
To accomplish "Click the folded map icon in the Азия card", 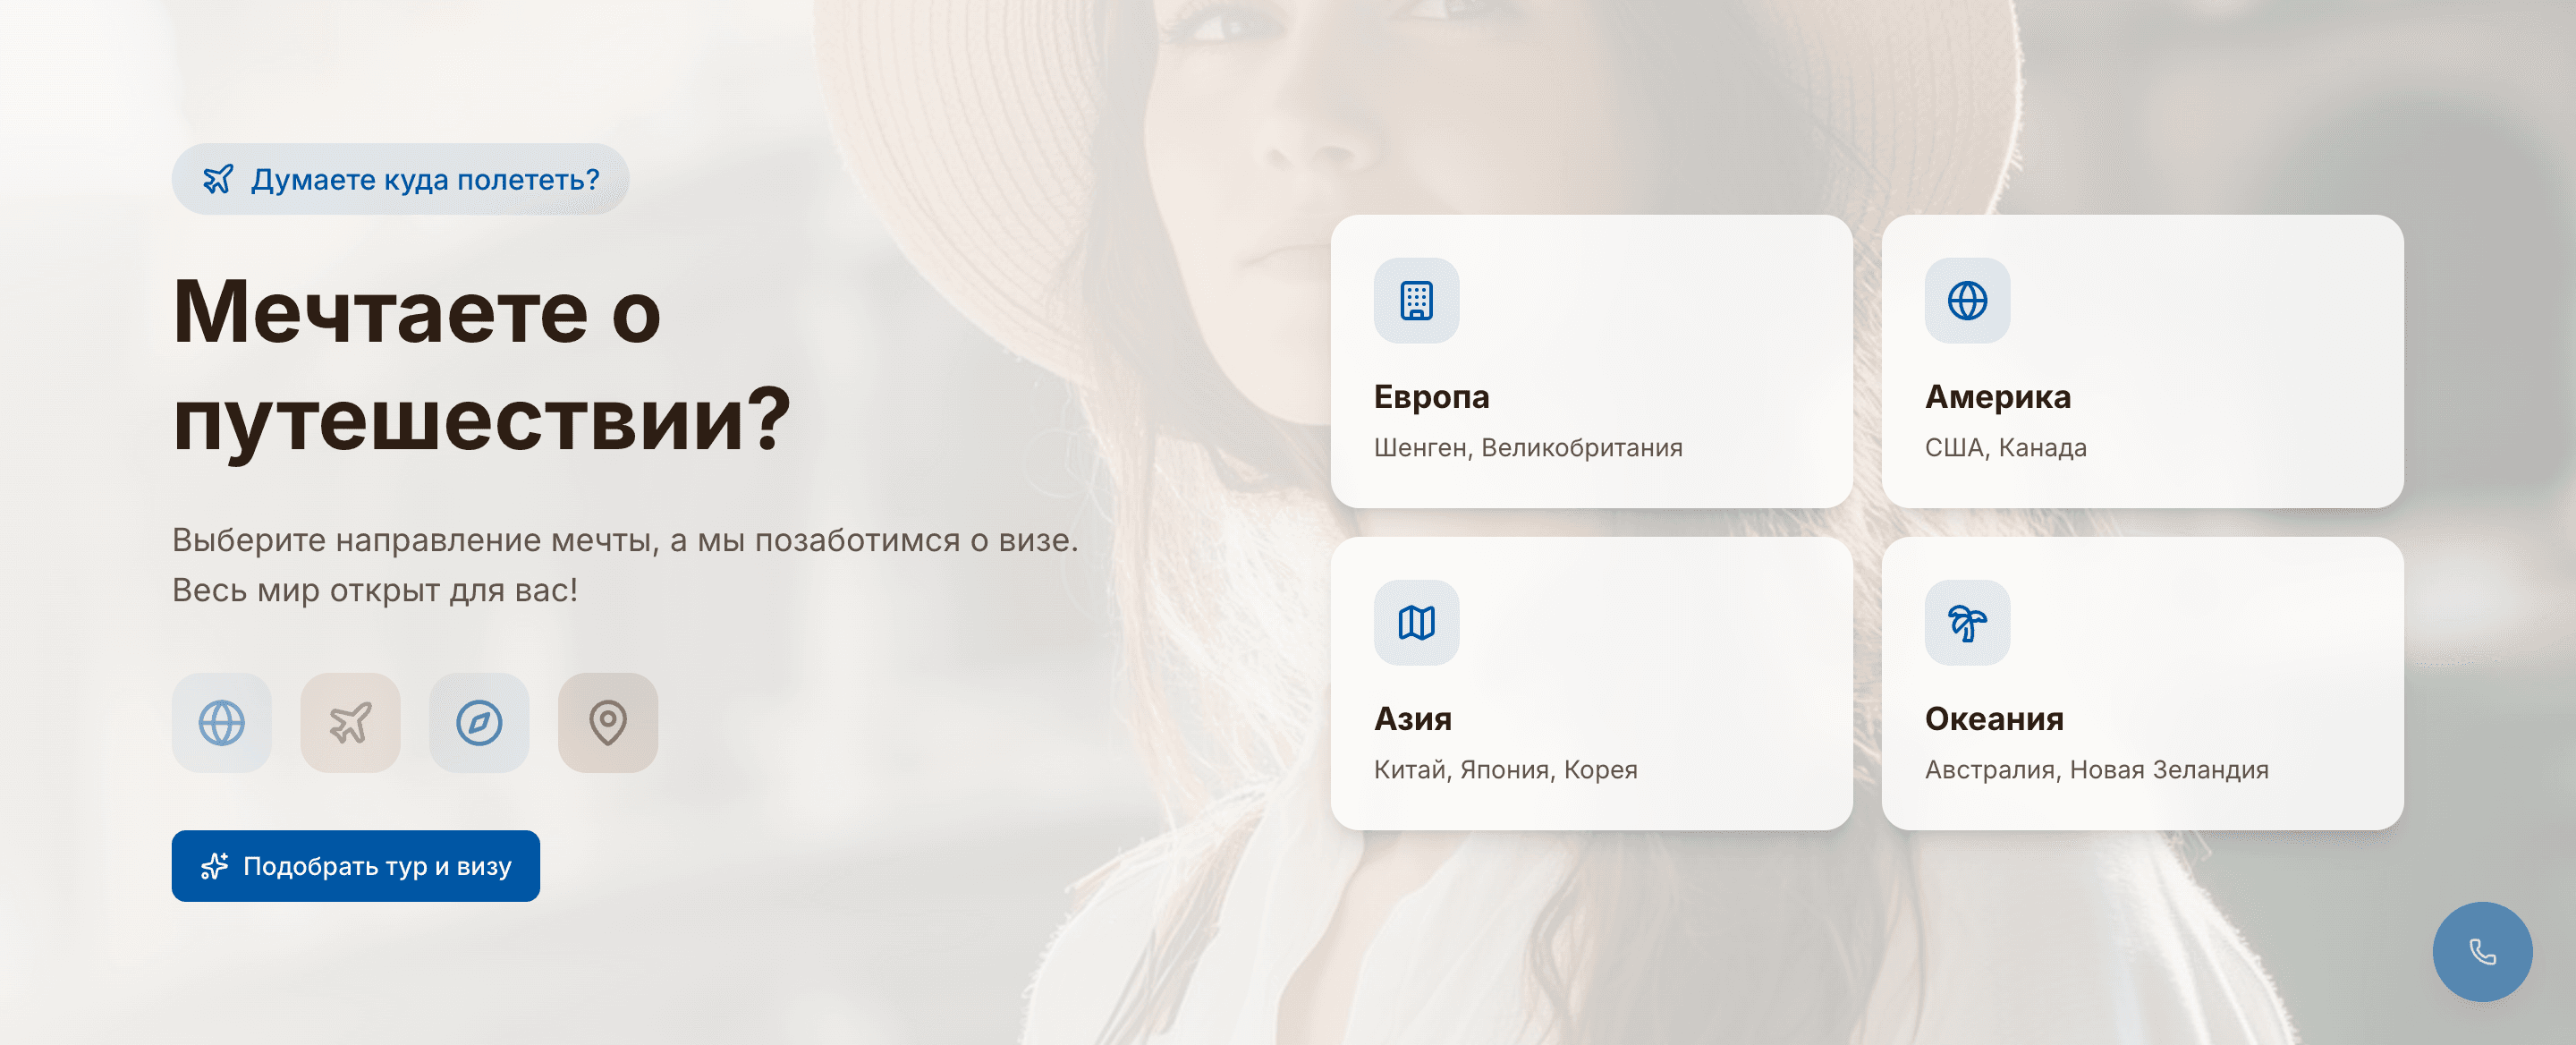I will coord(1416,623).
